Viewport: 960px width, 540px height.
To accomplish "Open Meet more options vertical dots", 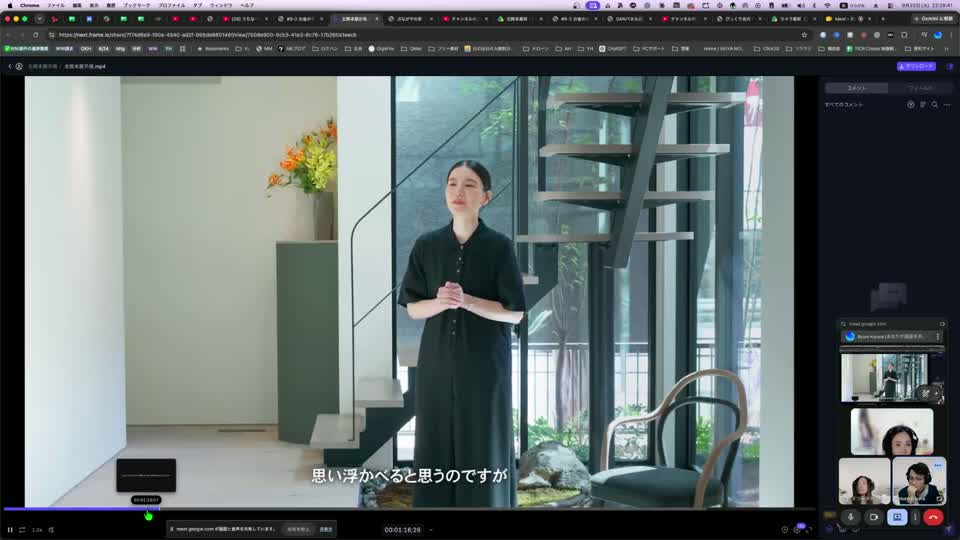I will 915,517.
